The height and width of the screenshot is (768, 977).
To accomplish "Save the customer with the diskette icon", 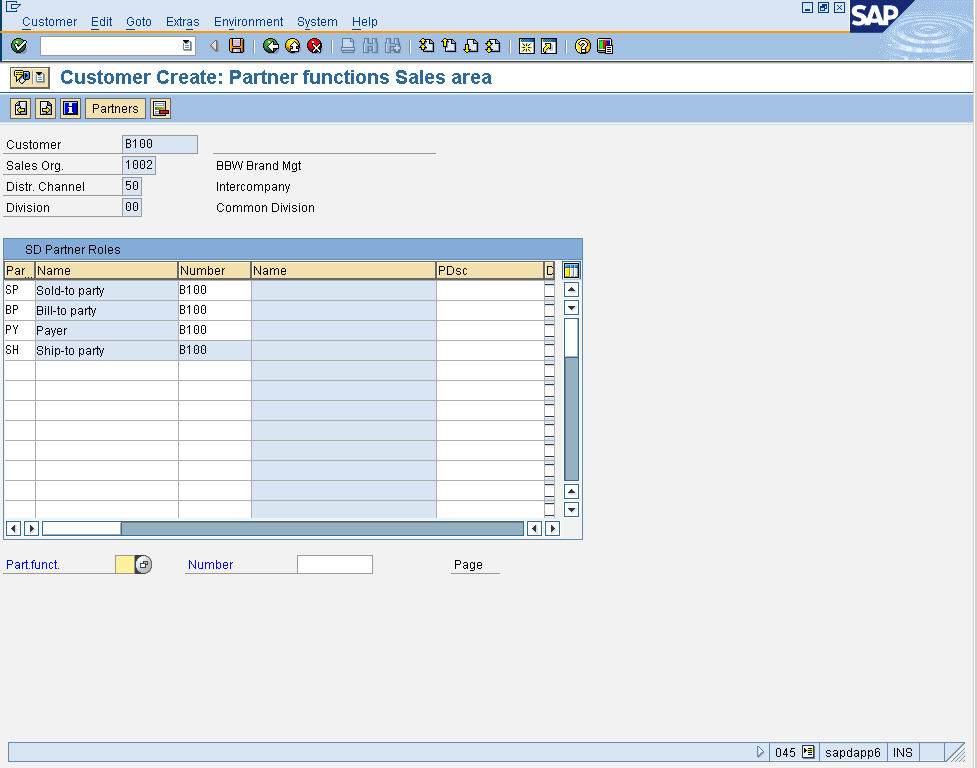I will [237, 45].
